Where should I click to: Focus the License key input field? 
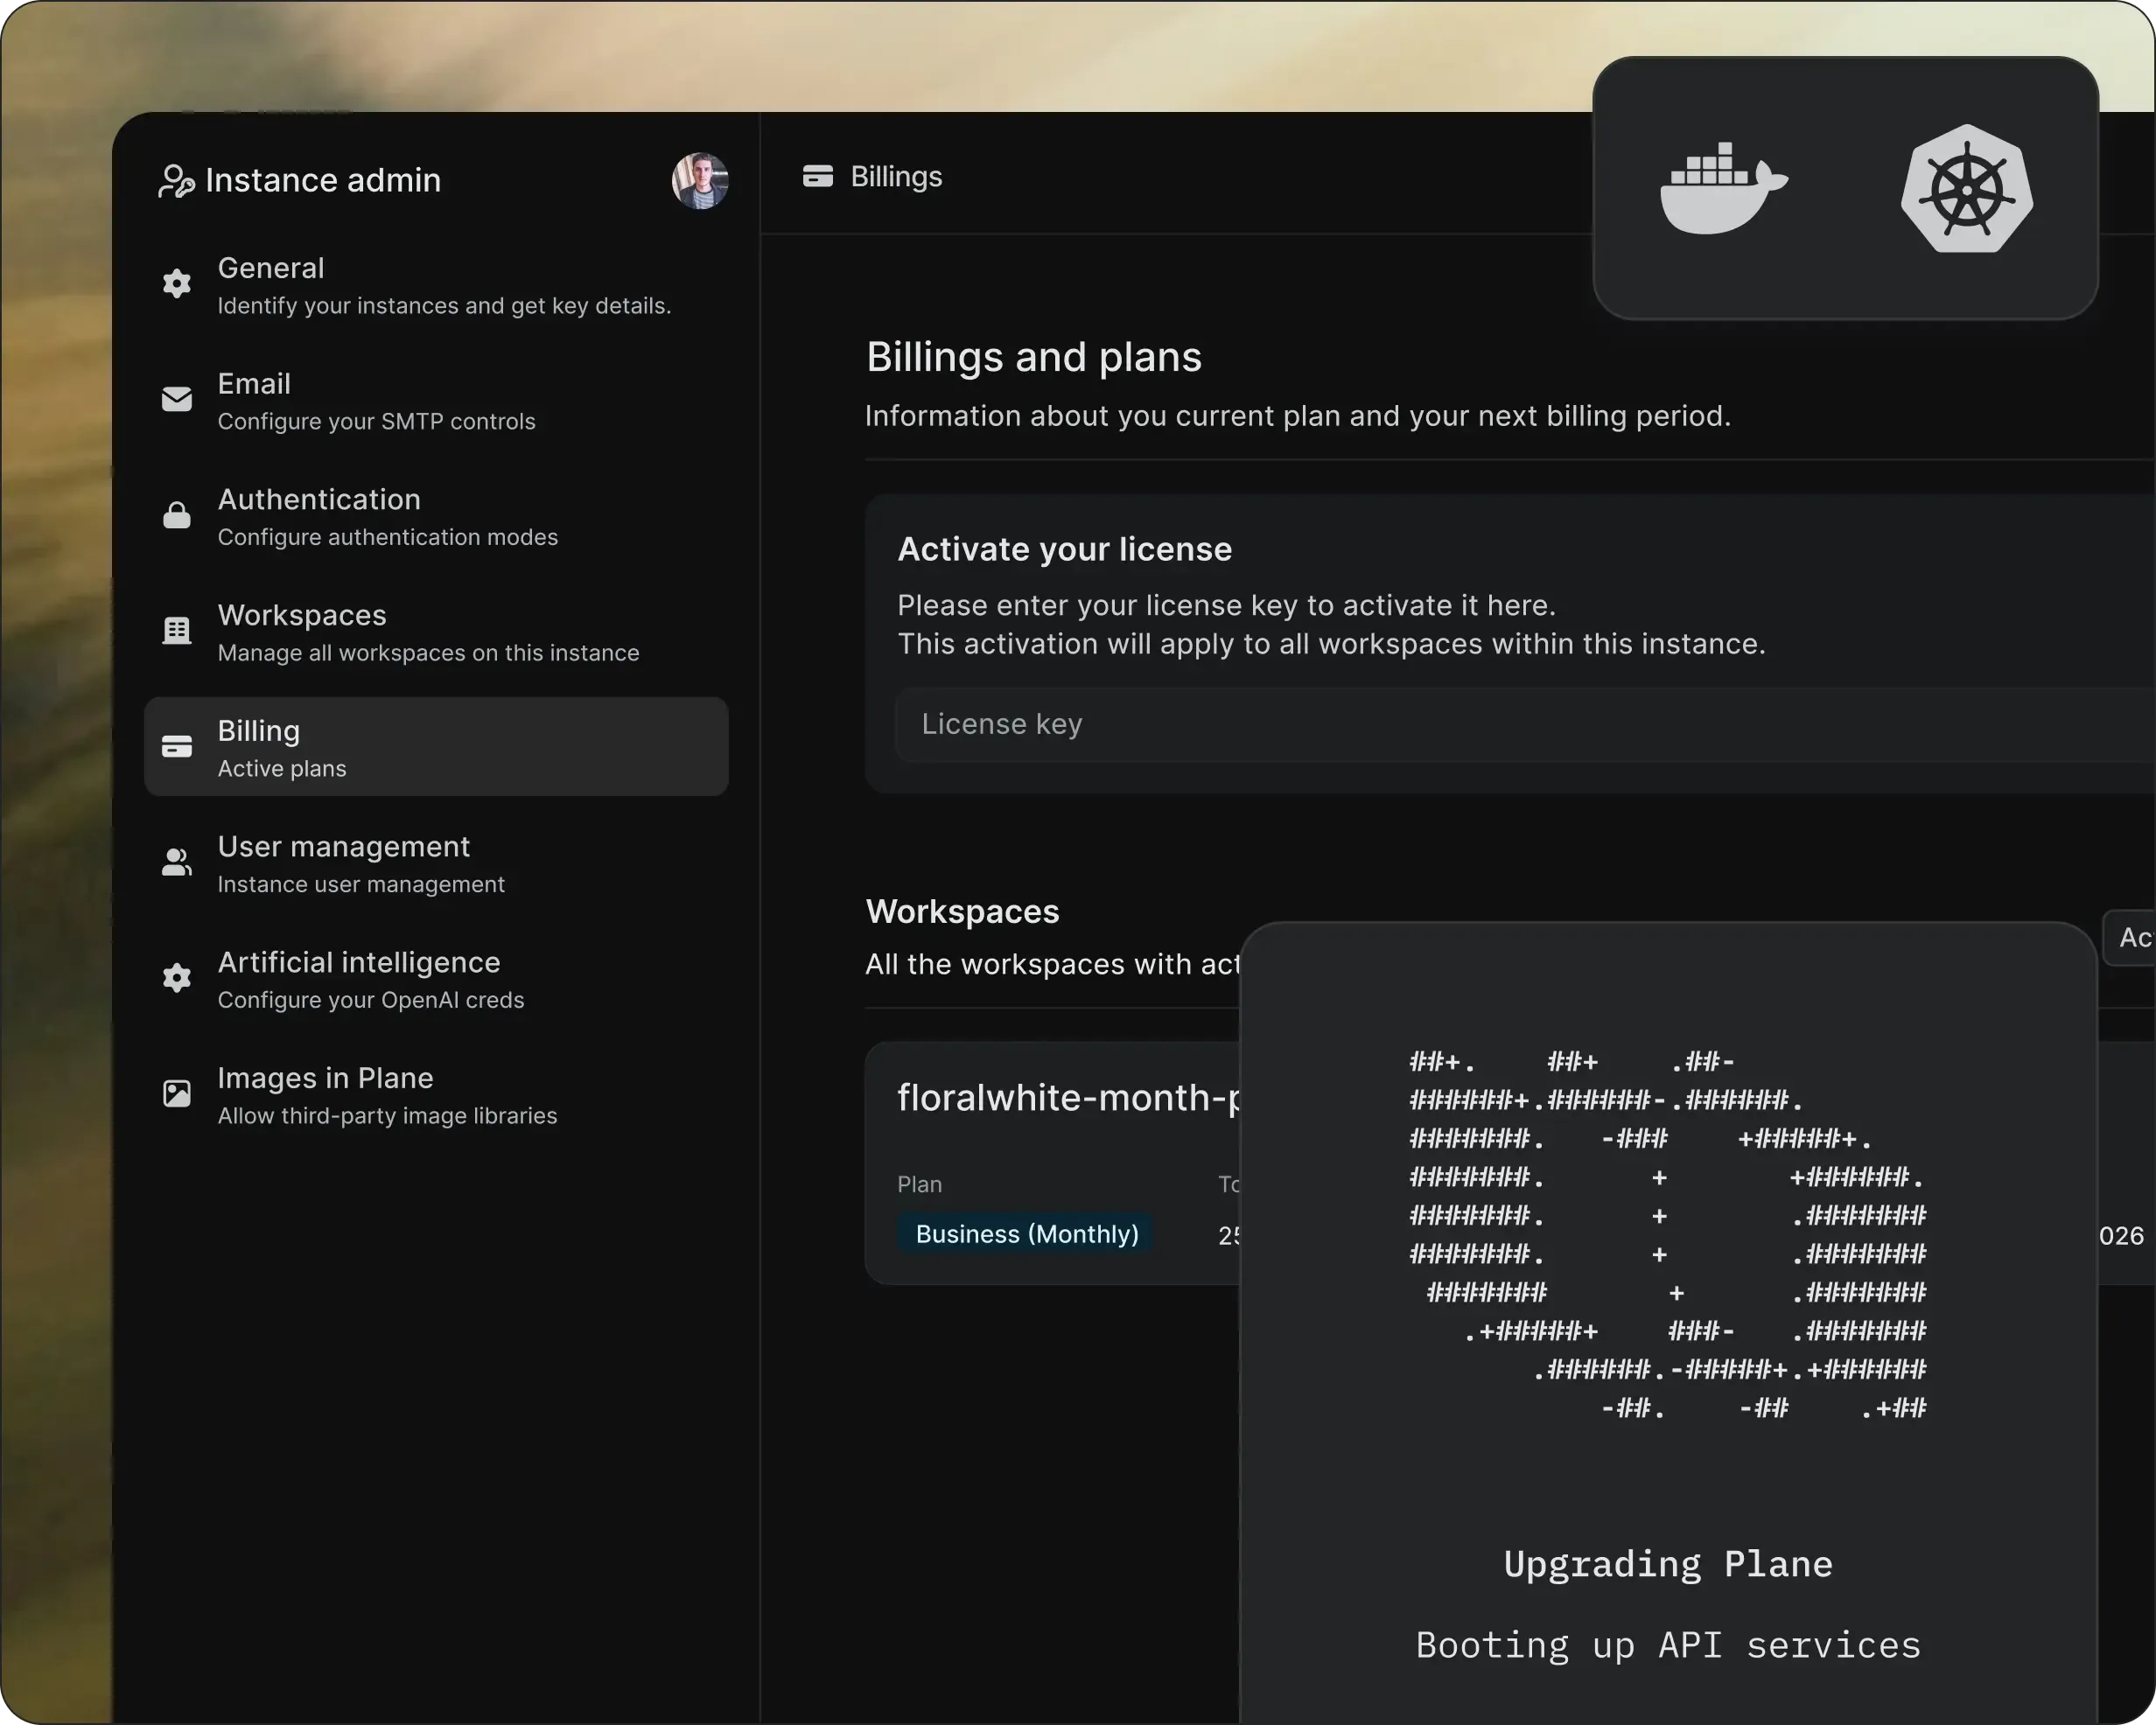coord(1525,724)
